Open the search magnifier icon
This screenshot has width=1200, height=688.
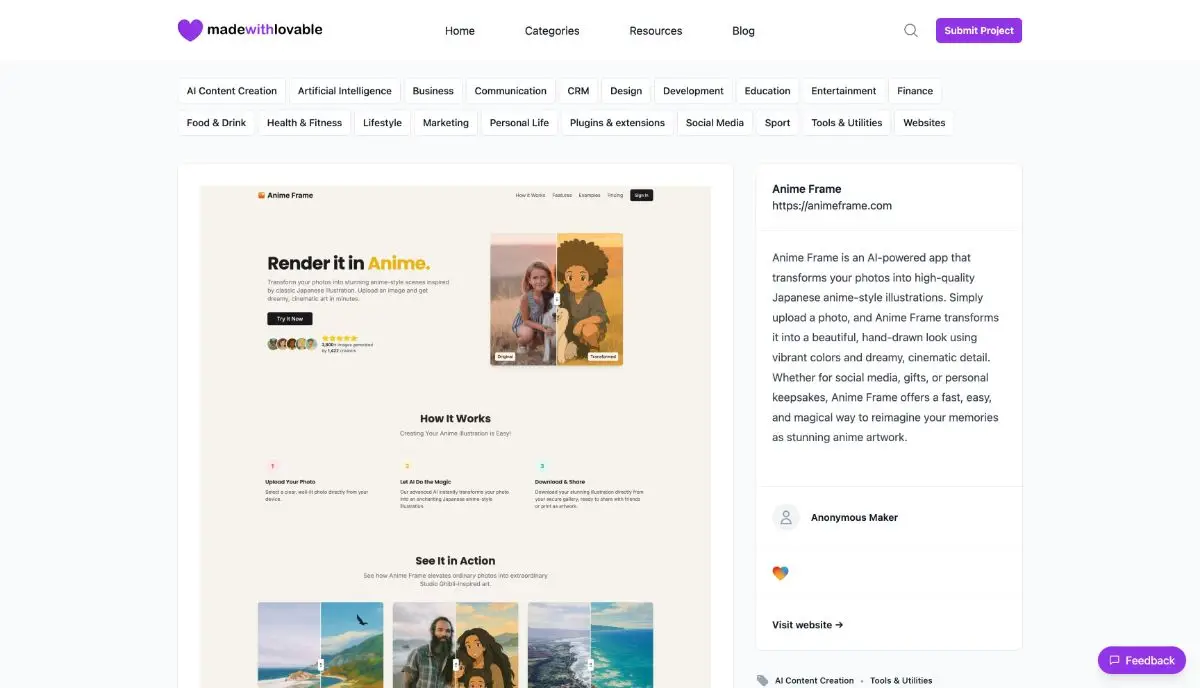[x=911, y=30]
